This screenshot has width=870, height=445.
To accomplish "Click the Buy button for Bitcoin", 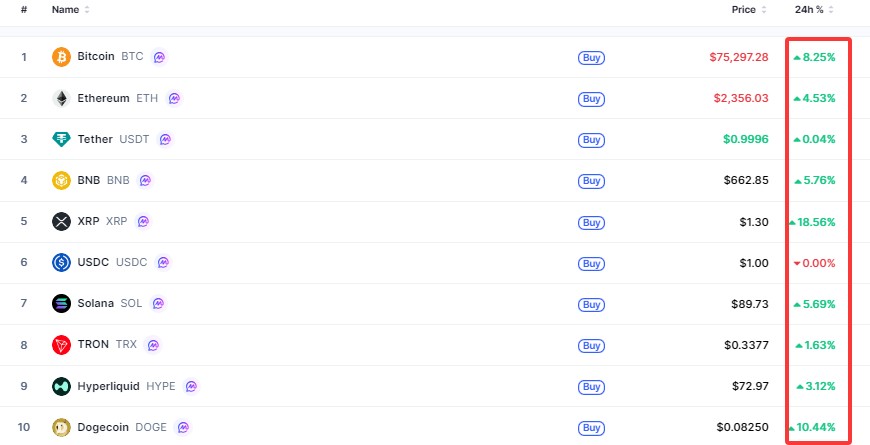I will pos(591,58).
